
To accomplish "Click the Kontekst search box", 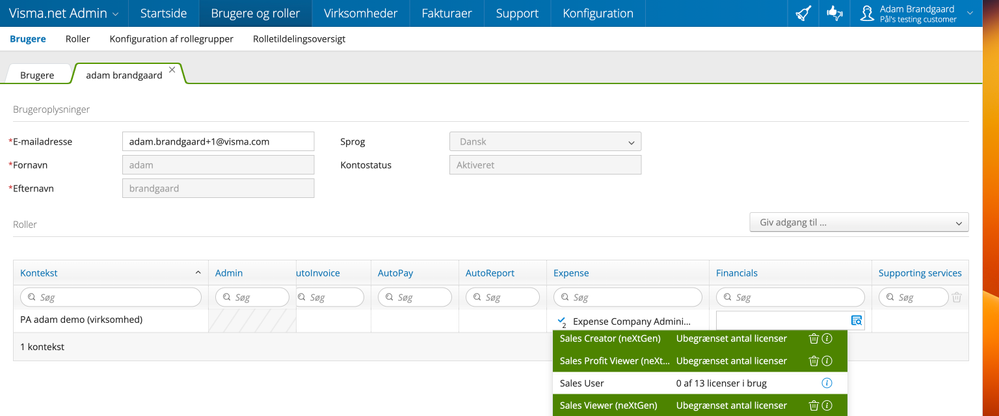I will 111,297.
